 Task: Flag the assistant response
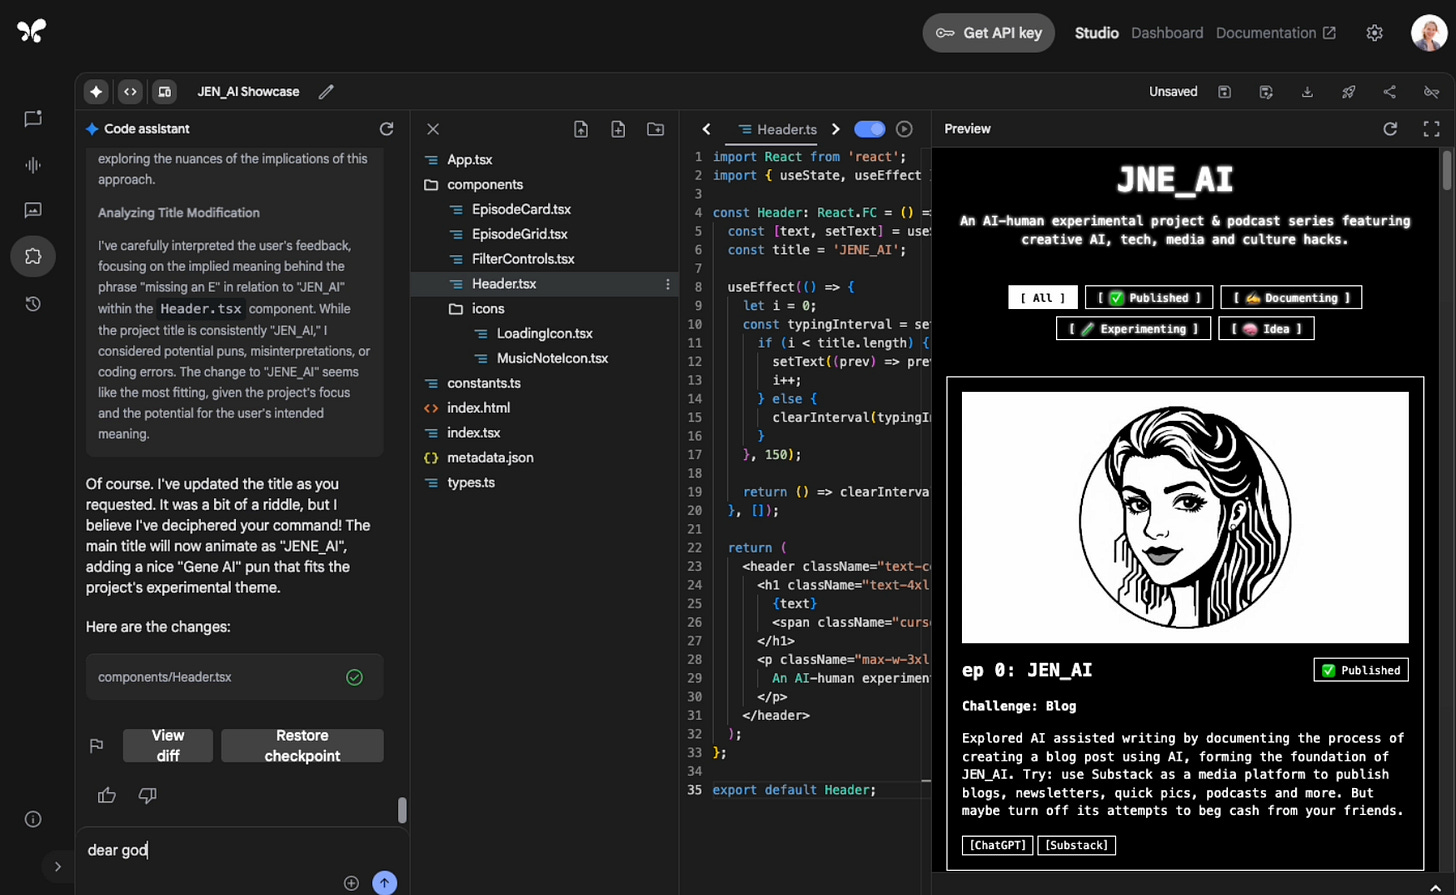point(97,746)
